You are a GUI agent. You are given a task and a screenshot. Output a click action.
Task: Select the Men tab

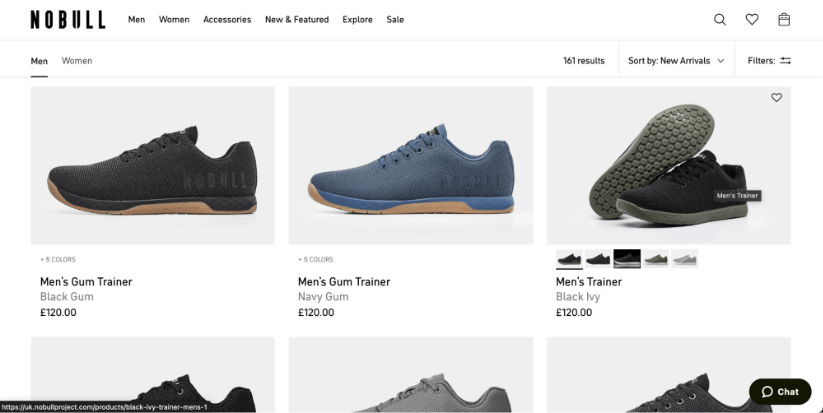(x=39, y=61)
